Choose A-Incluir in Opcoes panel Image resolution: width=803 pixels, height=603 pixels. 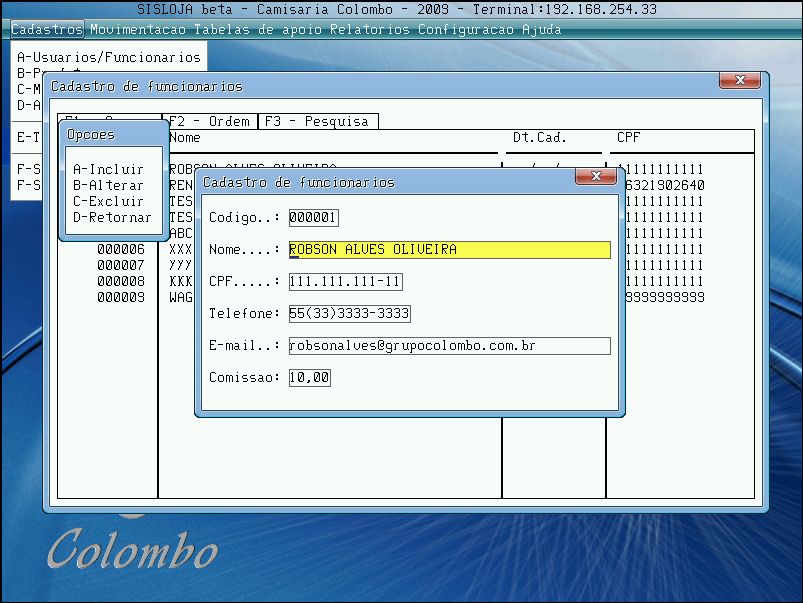click(x=108, y=169)
